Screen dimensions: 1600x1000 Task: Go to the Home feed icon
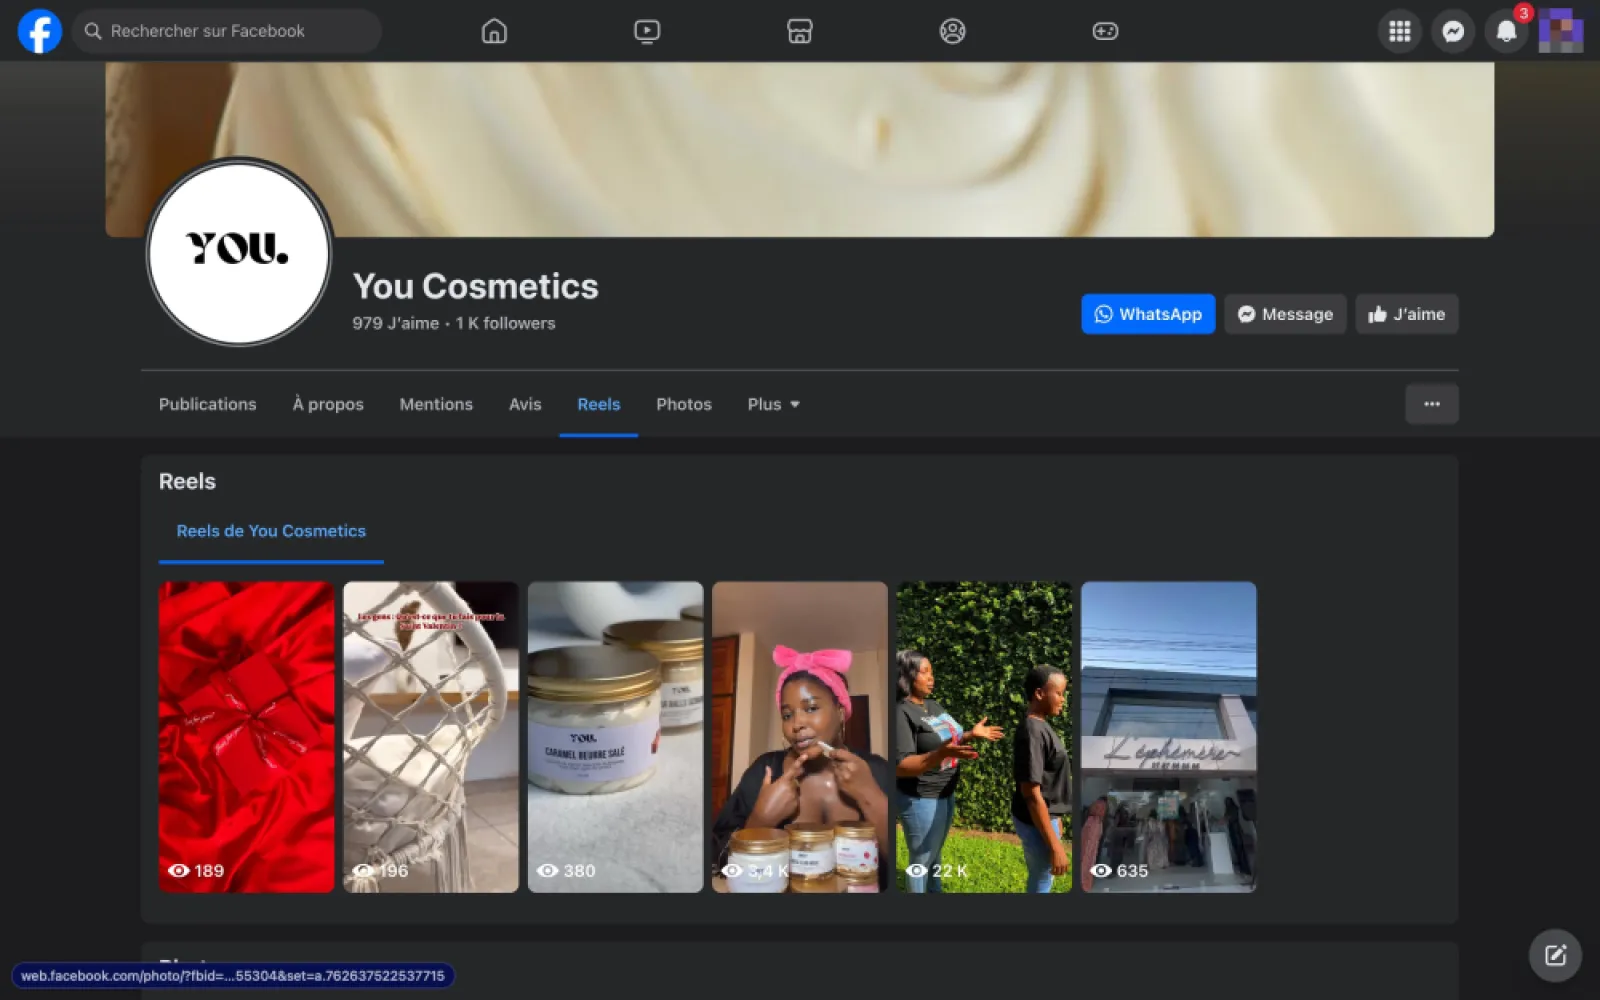point(494,31)
